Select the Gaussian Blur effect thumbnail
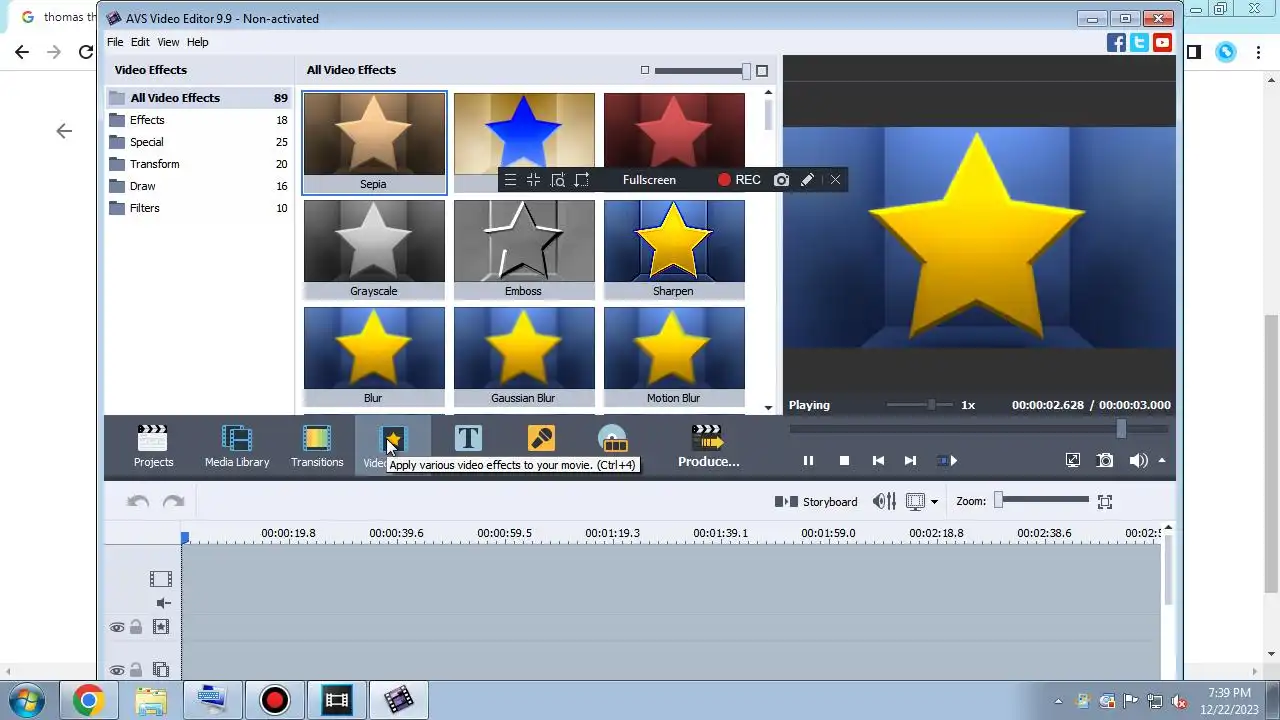Screen dimensions: 1280x720 pos(524,356)
